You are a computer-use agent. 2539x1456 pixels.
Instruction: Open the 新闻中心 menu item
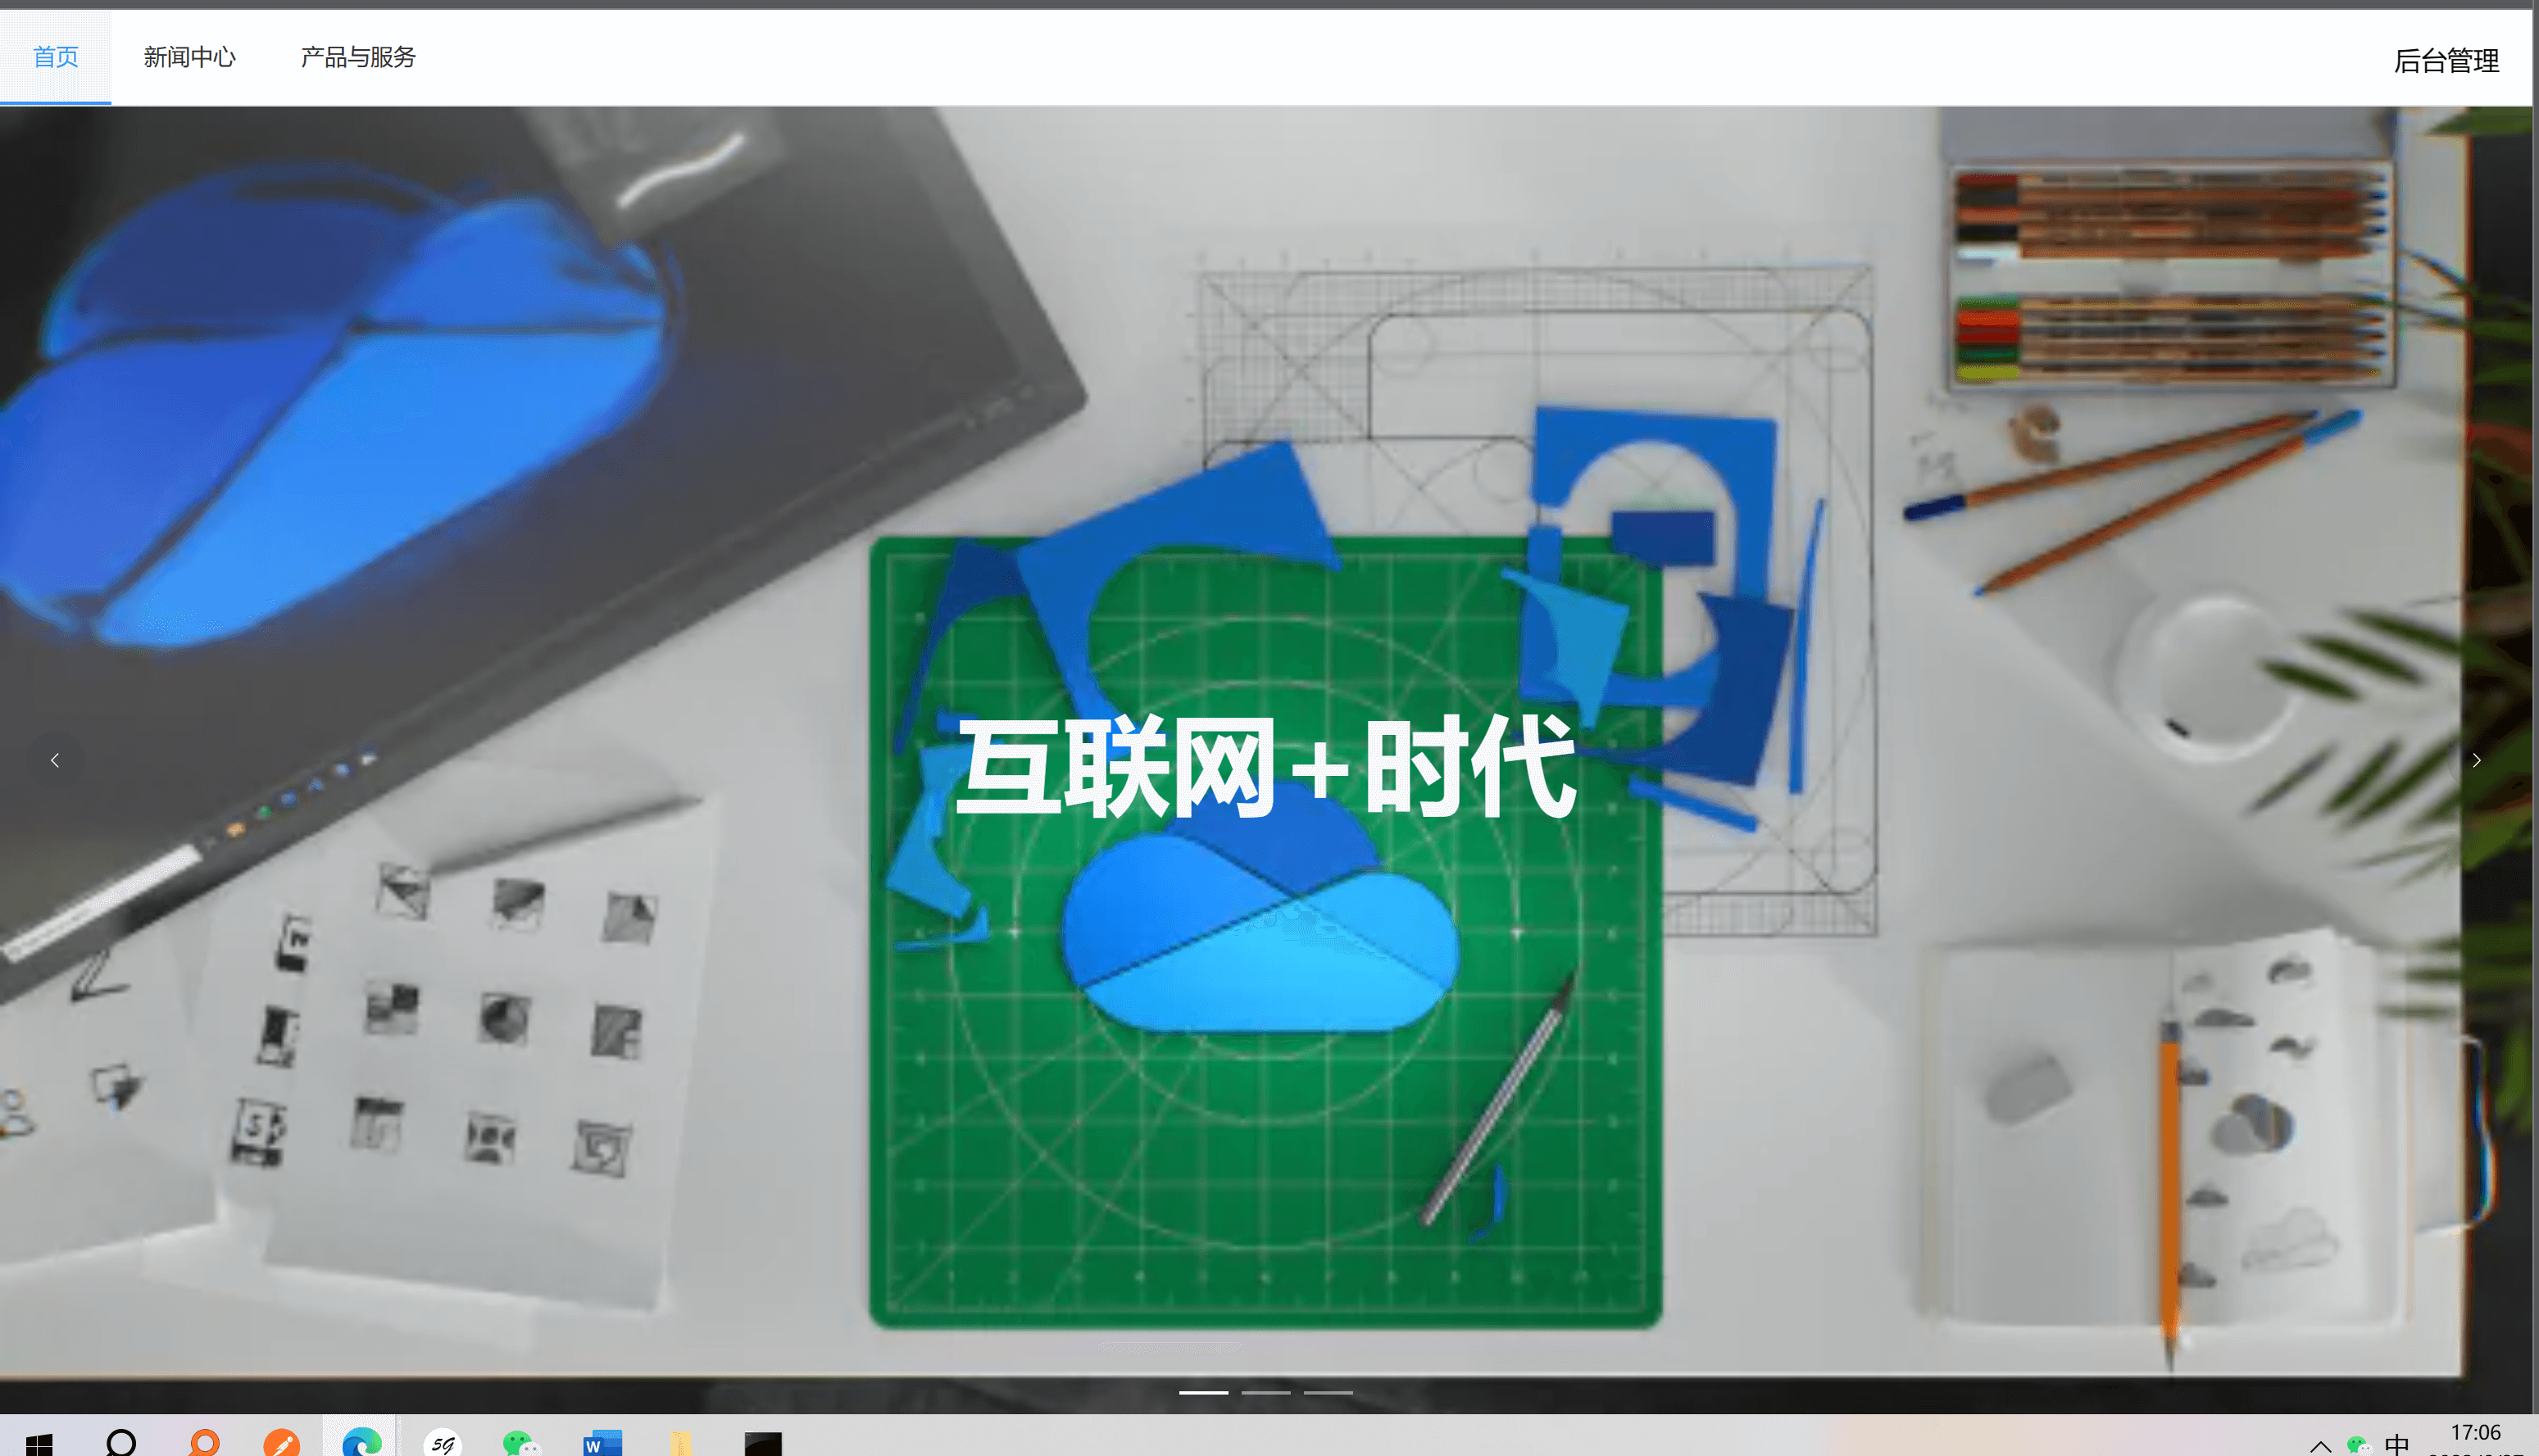coord(189,57)
